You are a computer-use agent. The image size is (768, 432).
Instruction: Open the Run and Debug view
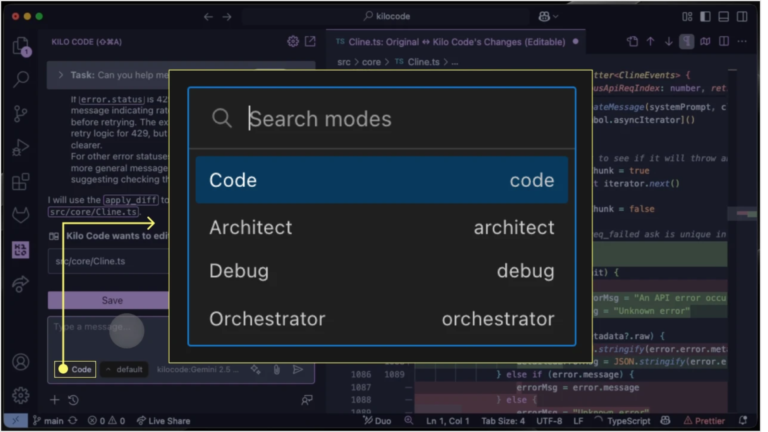[x=21, y=147]
